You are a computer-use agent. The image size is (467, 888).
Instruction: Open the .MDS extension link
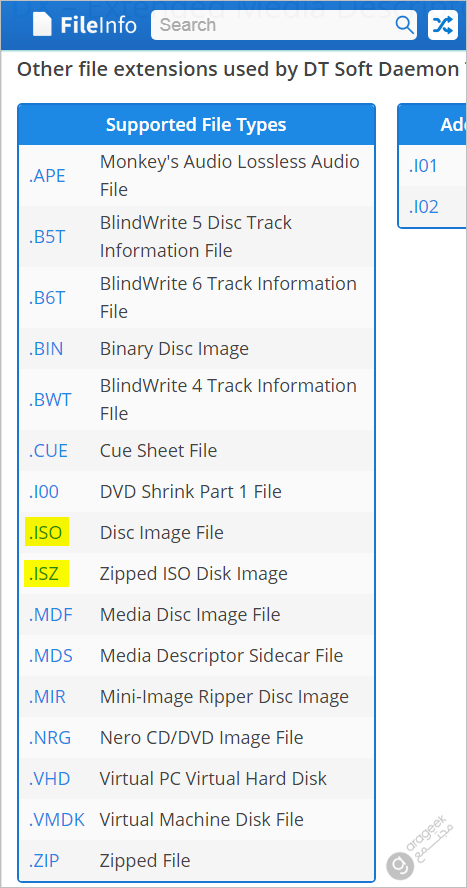pos(50,655)
